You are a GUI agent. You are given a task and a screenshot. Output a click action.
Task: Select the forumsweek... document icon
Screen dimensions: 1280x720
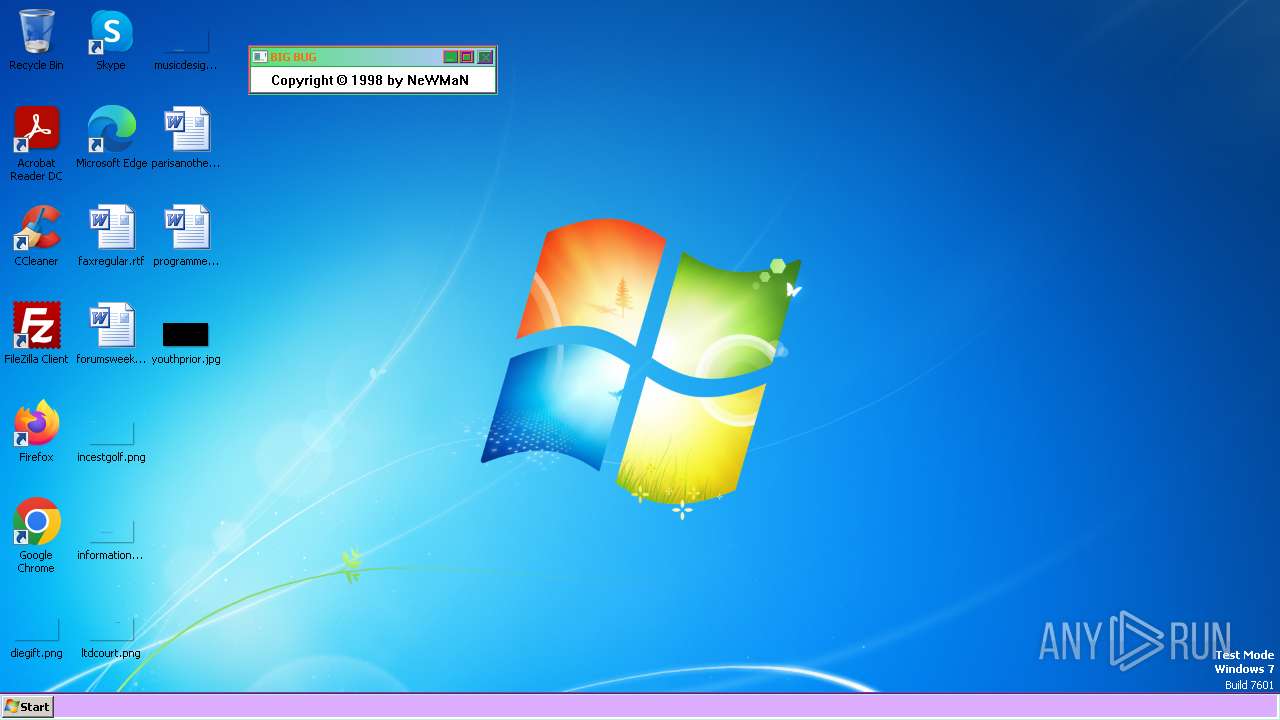(111, 334)
